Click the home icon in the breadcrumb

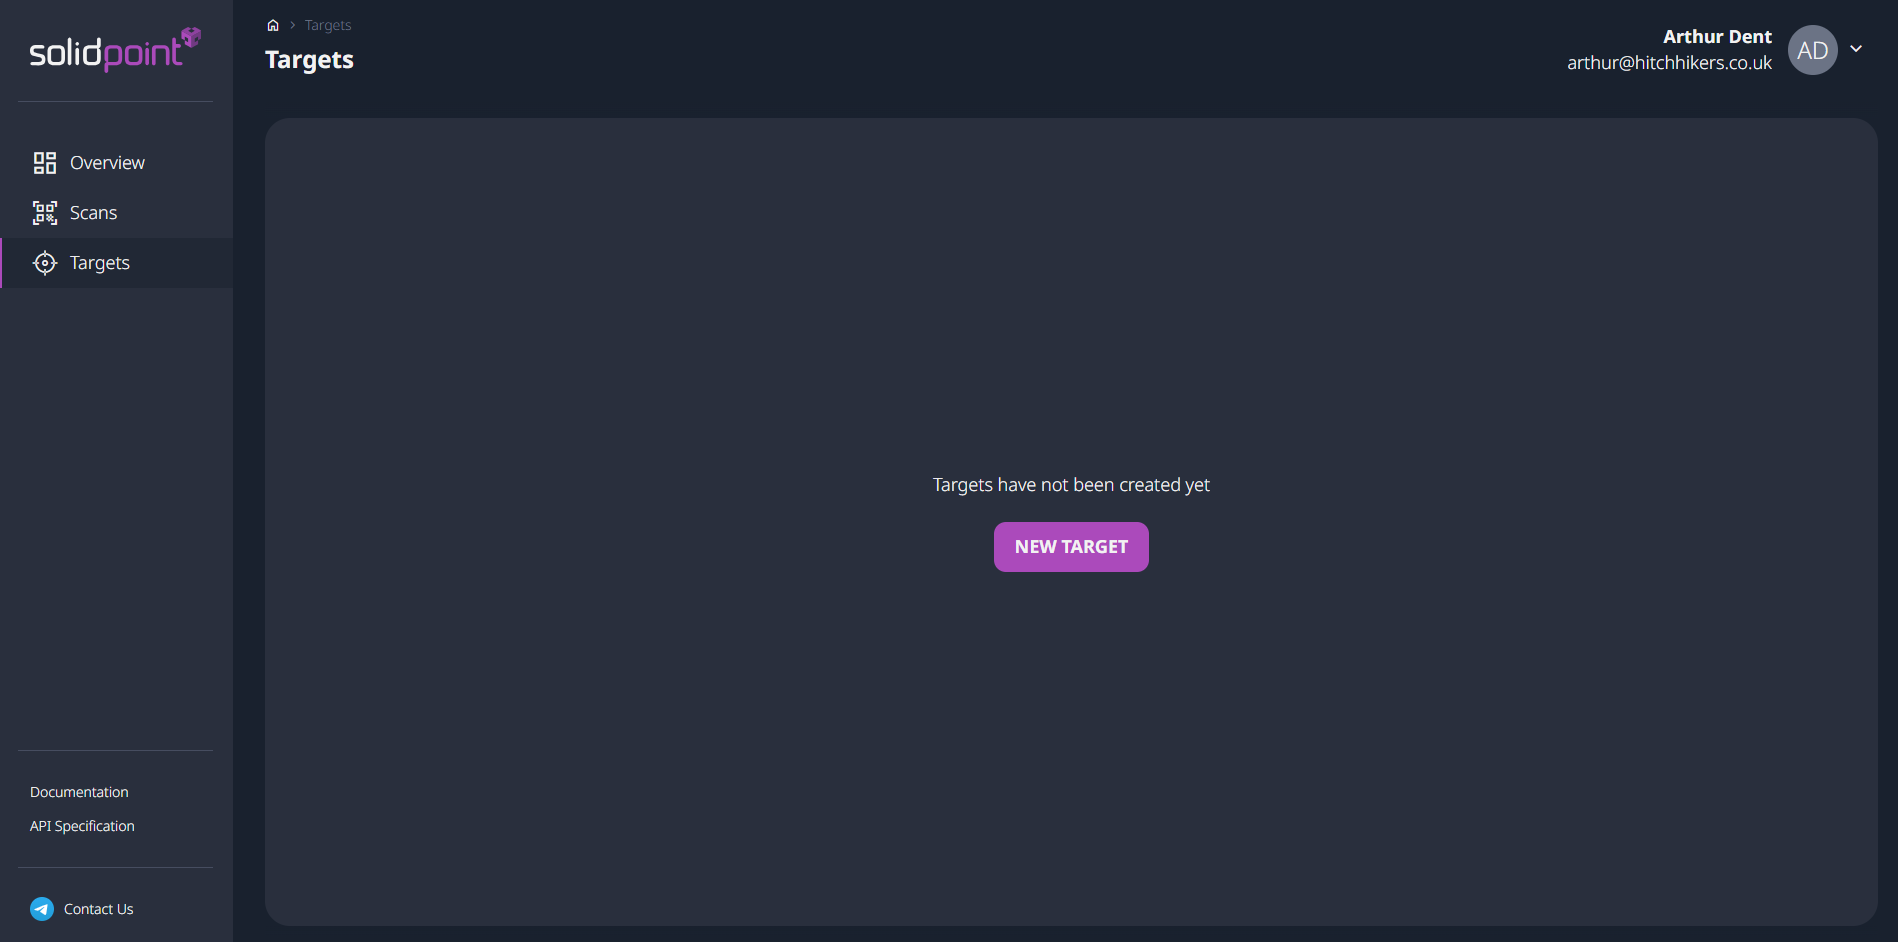273,25
